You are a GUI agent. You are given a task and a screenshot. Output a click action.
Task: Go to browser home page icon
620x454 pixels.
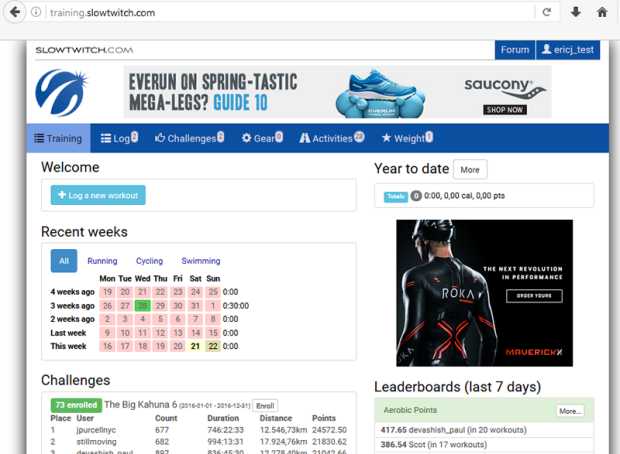coord(602,12)
